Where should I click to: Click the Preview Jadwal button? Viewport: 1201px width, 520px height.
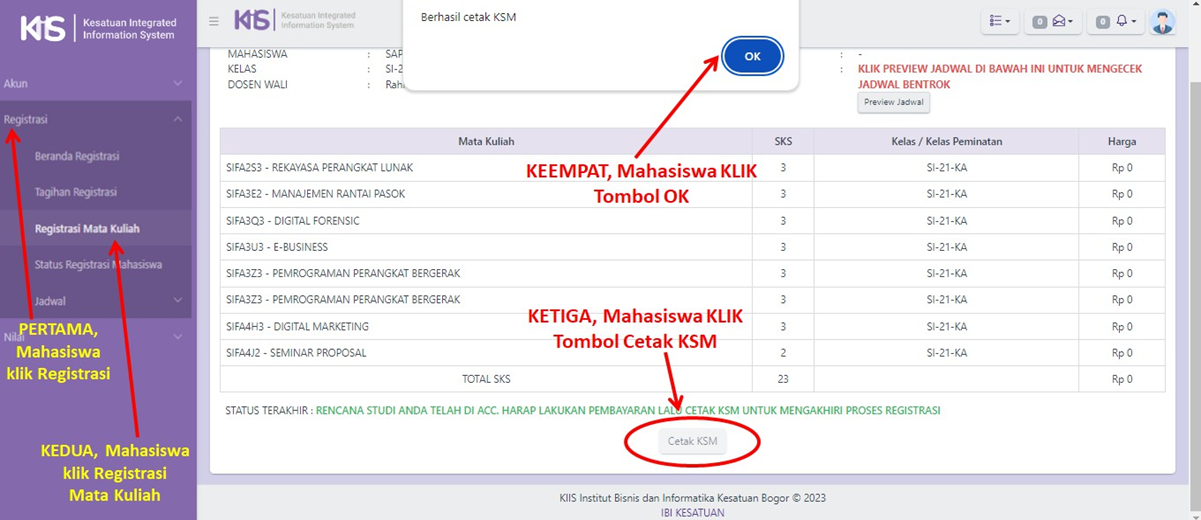coord(894,102)
